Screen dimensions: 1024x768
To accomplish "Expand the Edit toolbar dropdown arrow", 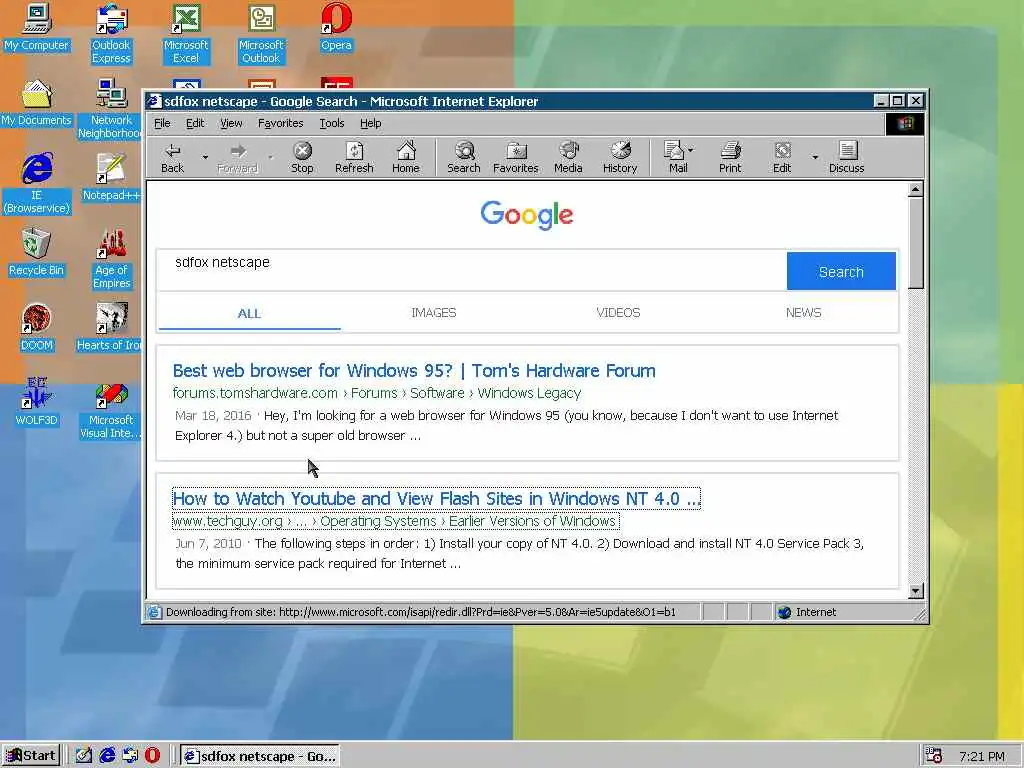I will pyautogui.click(x=814, y=157).
